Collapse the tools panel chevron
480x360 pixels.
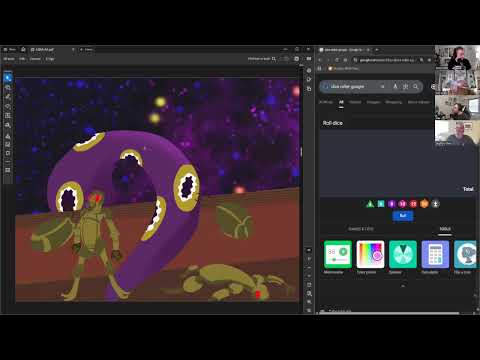point(403,286)
